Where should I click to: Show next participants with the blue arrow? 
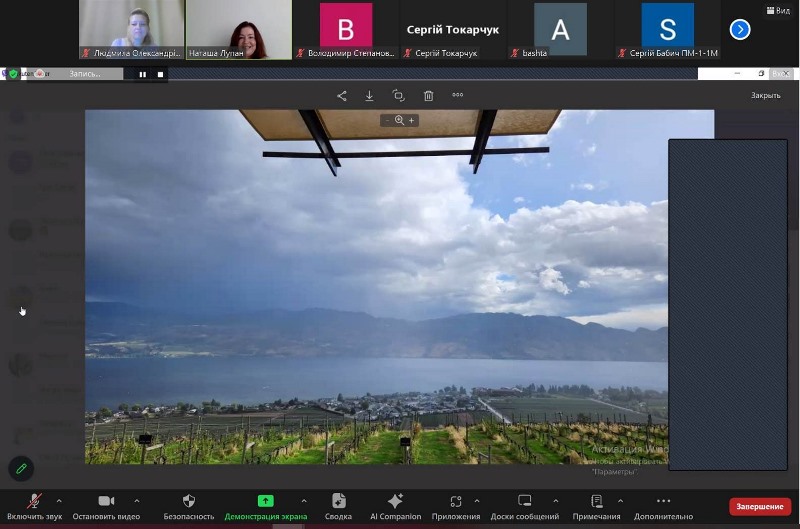(x=740, y=30)
